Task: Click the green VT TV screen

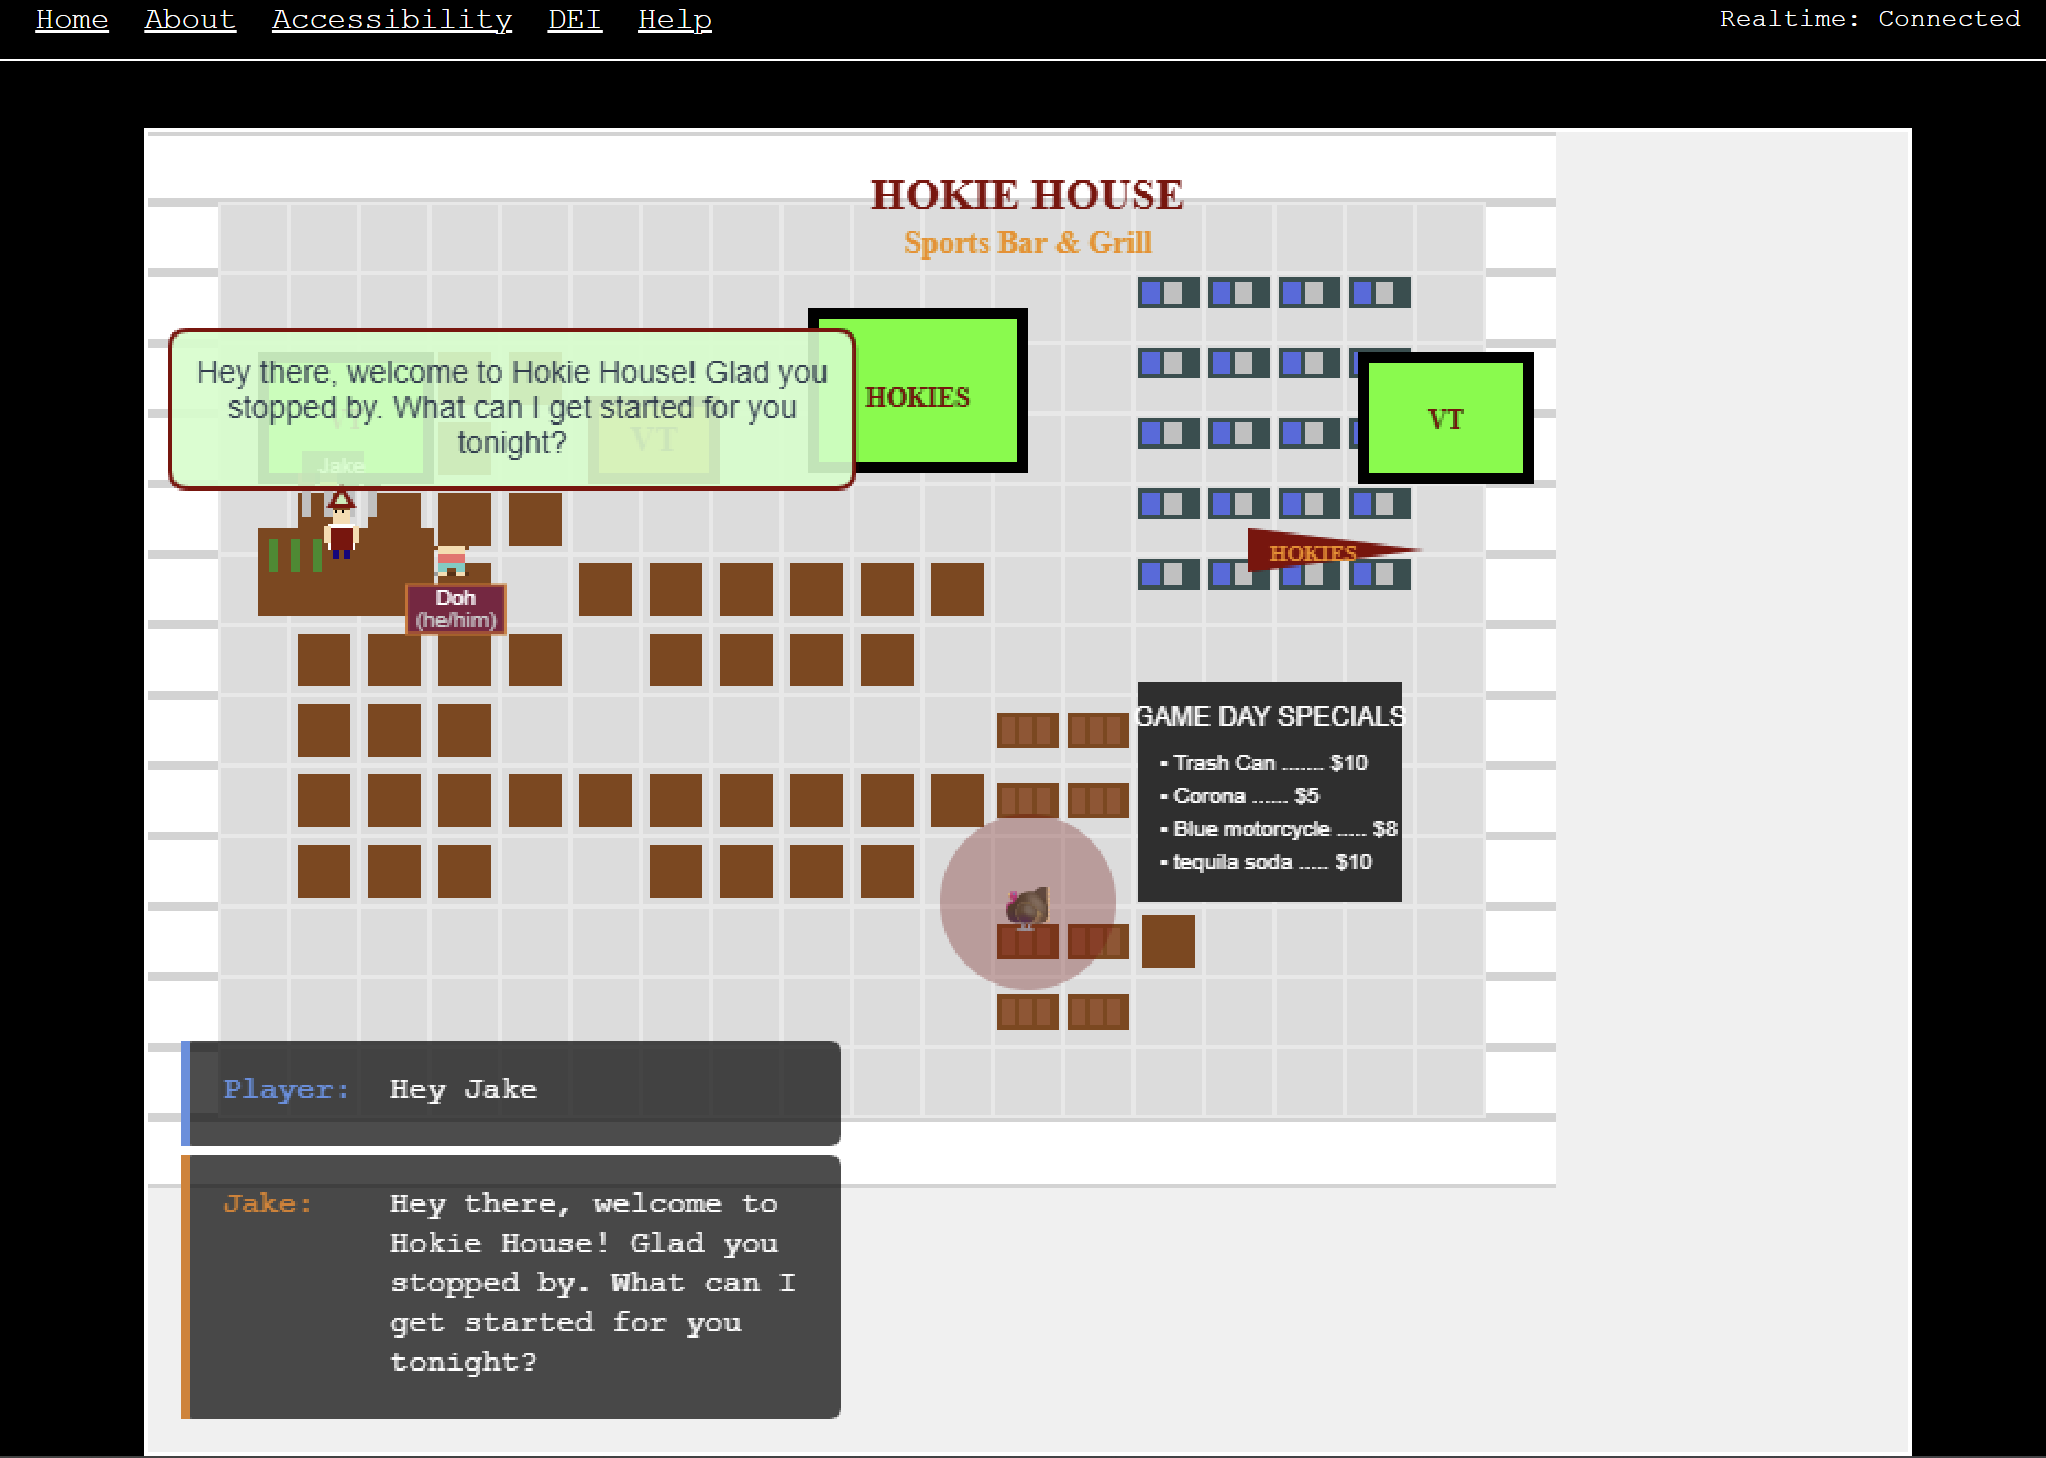Action: click(1445, 418)
